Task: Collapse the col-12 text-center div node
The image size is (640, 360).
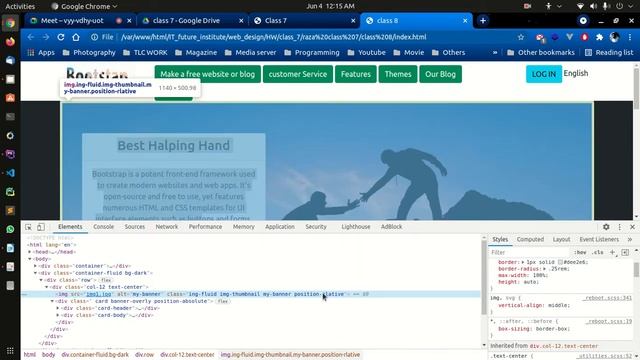Action: [x=47, y=287]
